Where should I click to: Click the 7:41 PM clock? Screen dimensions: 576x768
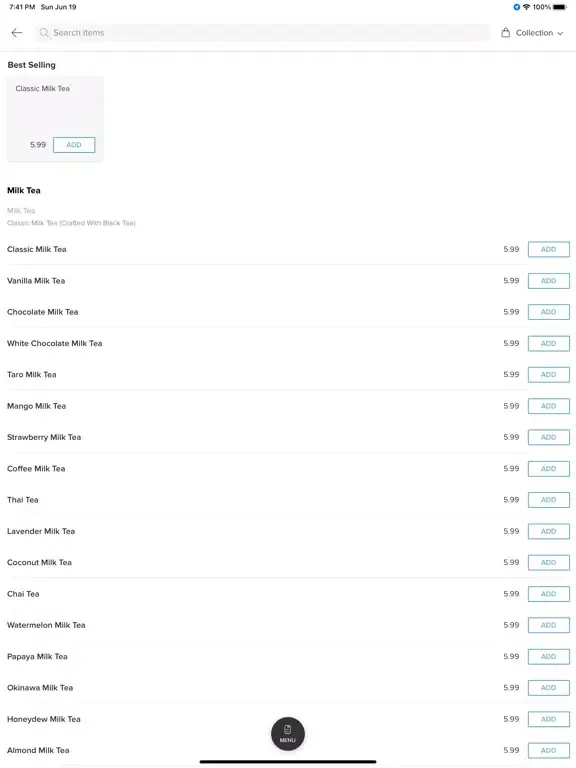pos(22,7)
